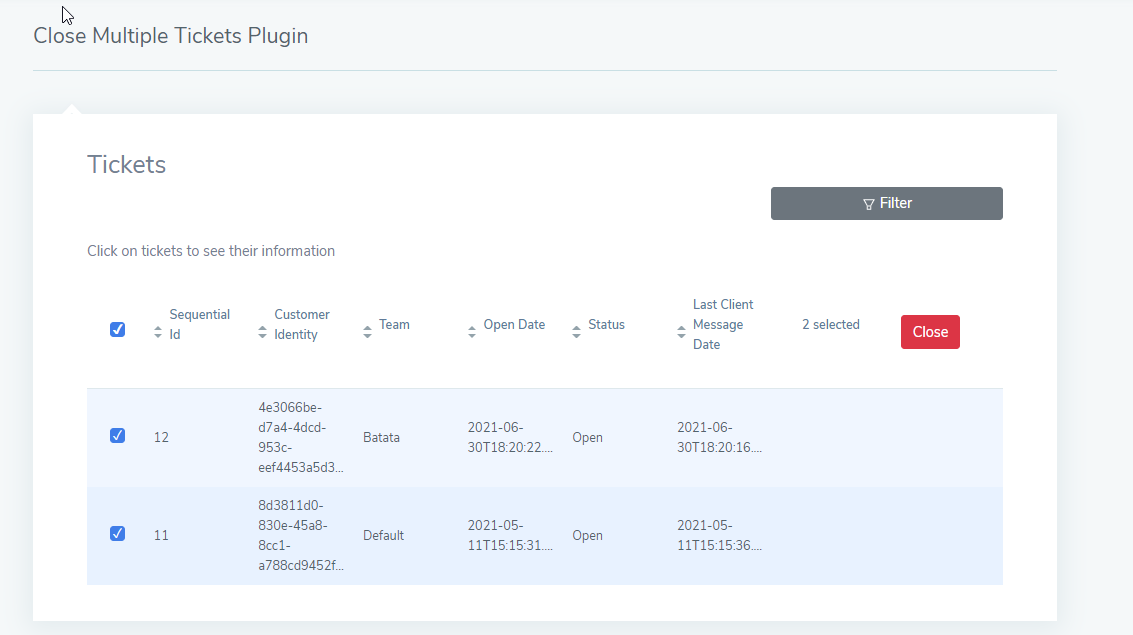Click the Batata team cell
This screenshot has height=635, width=1133.
point(382,438)
